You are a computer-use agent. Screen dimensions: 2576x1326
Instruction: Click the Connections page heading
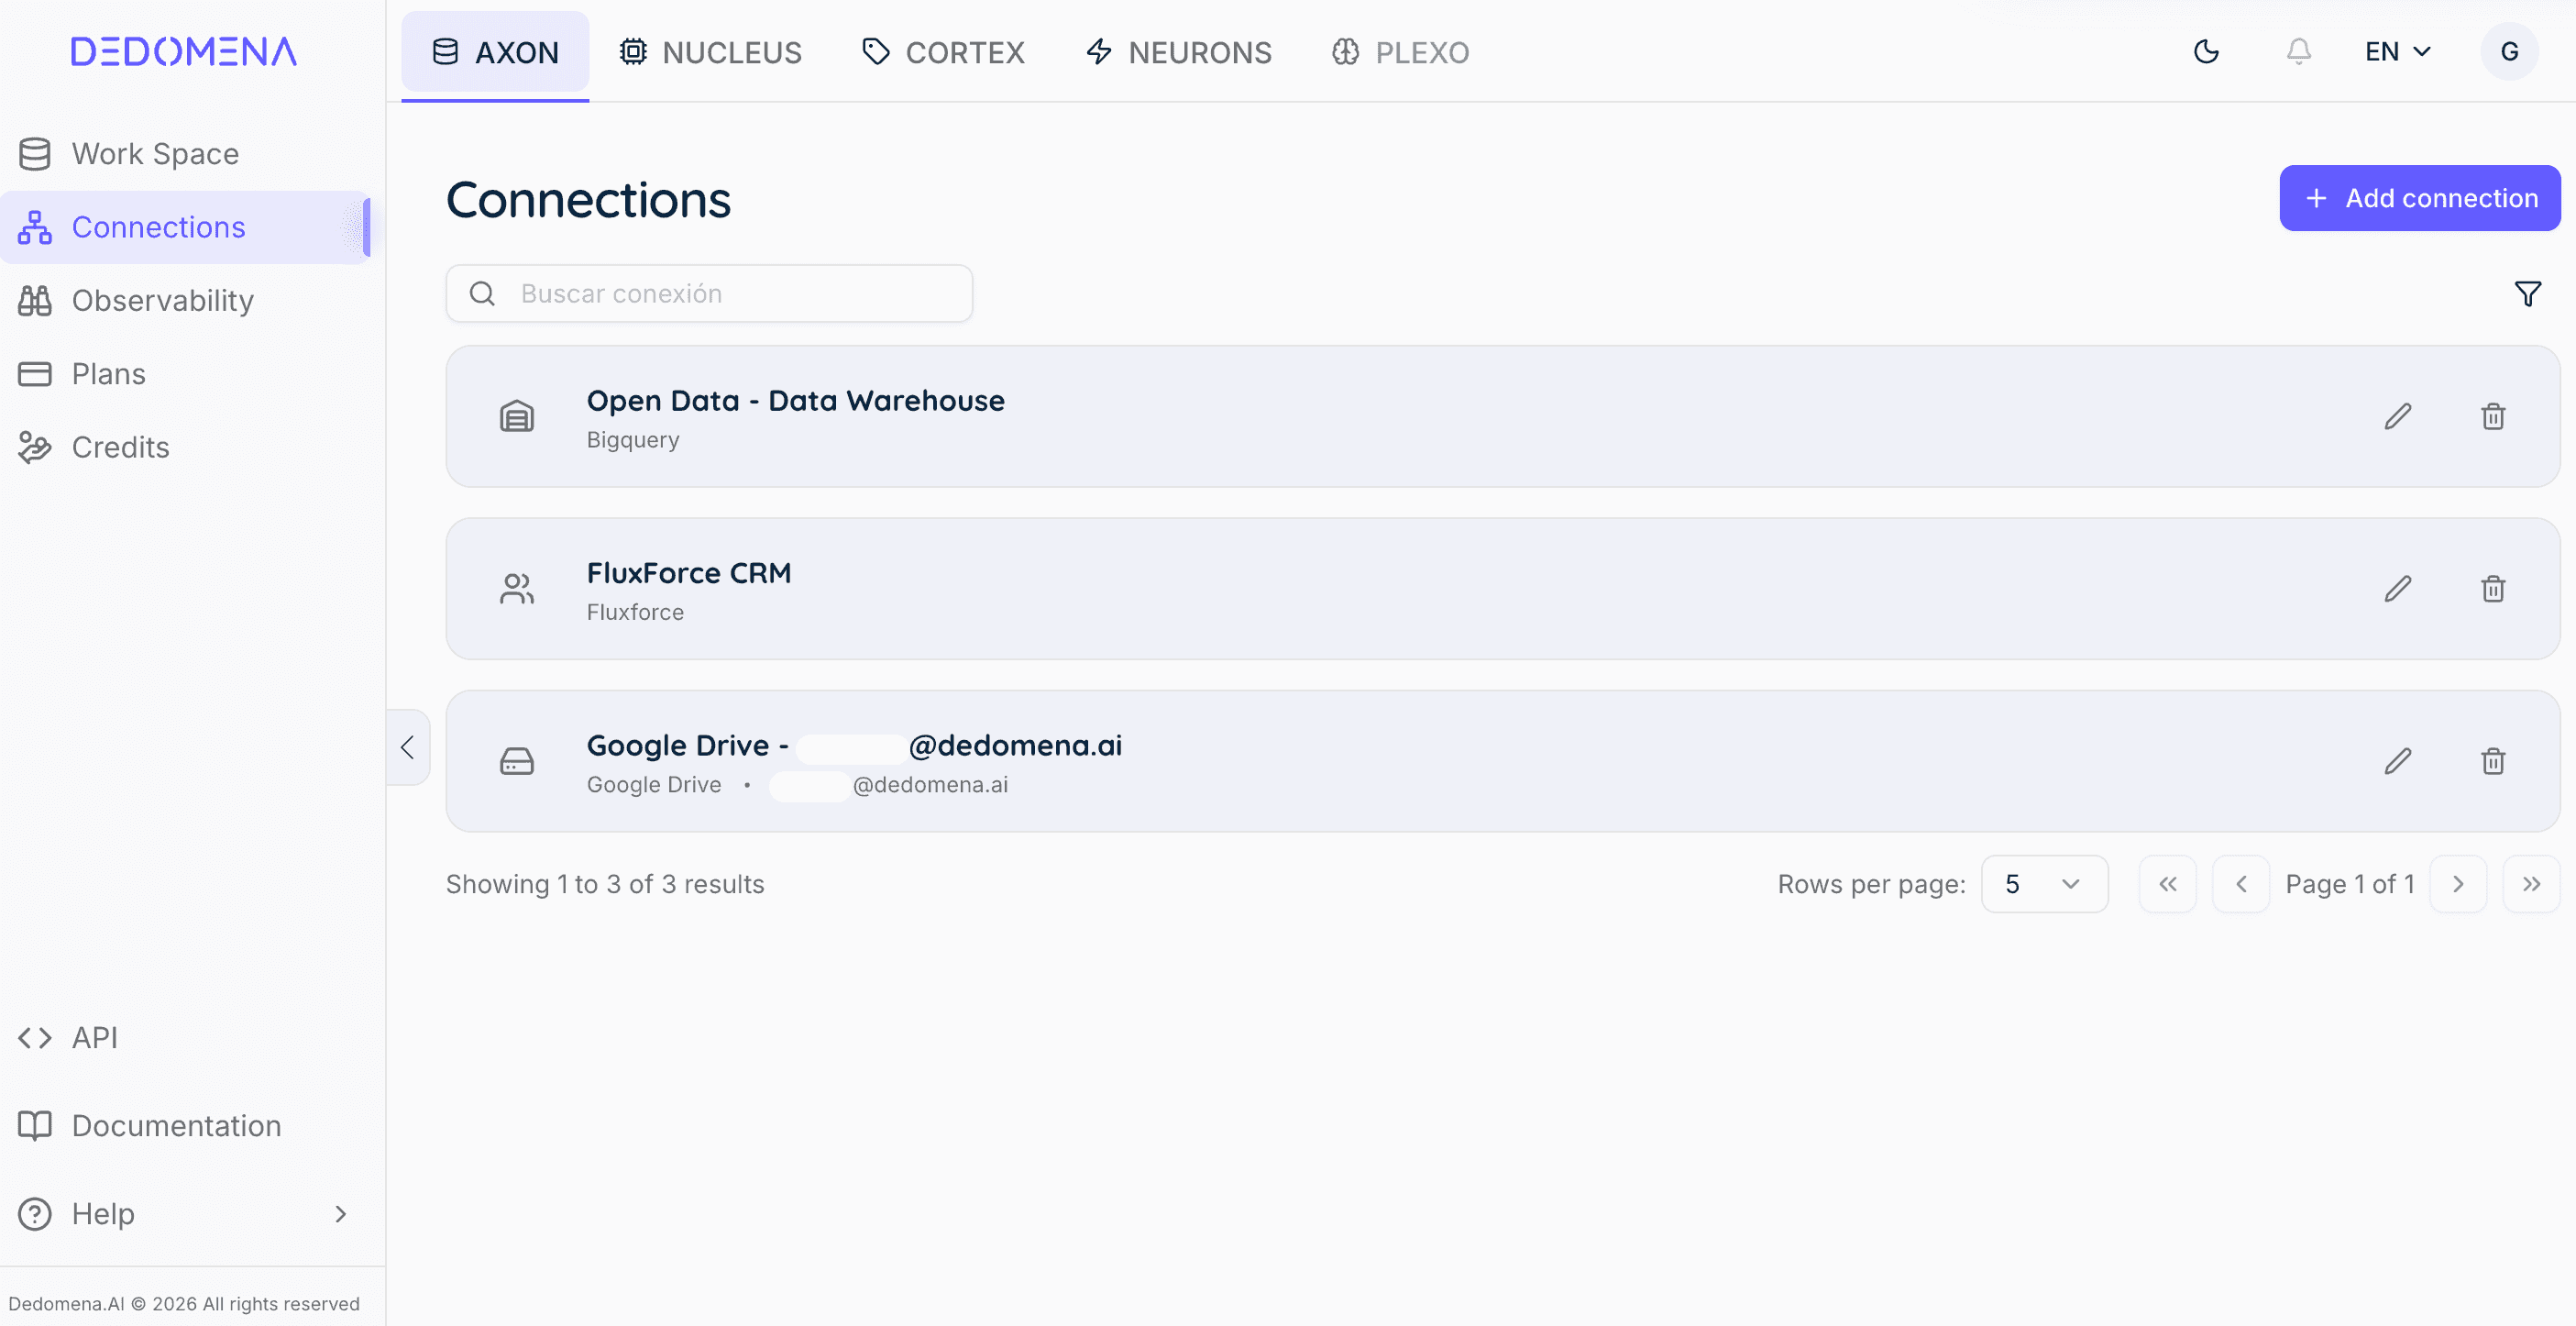click(x=588, y=200)
